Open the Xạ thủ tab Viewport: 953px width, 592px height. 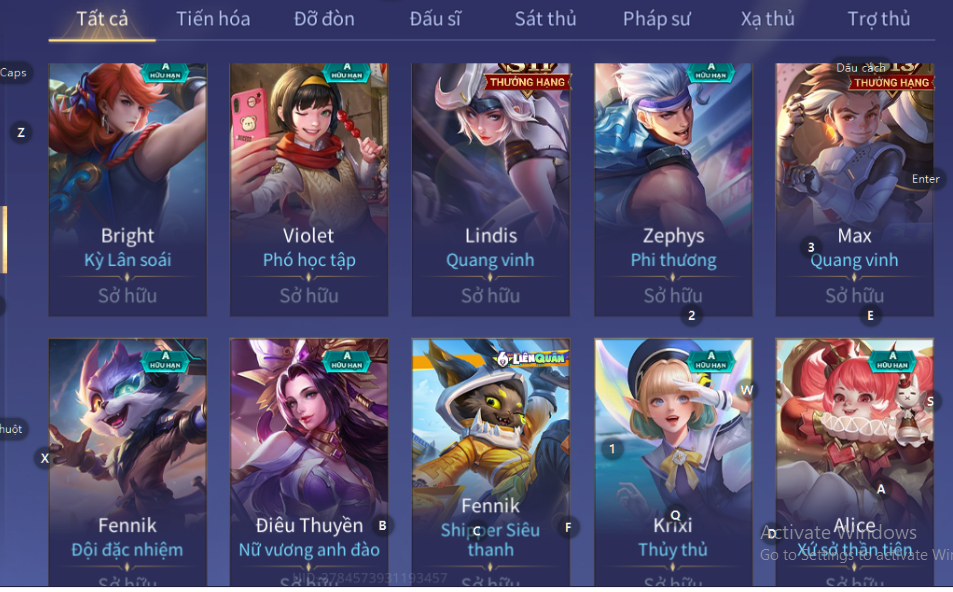point(768,19)
